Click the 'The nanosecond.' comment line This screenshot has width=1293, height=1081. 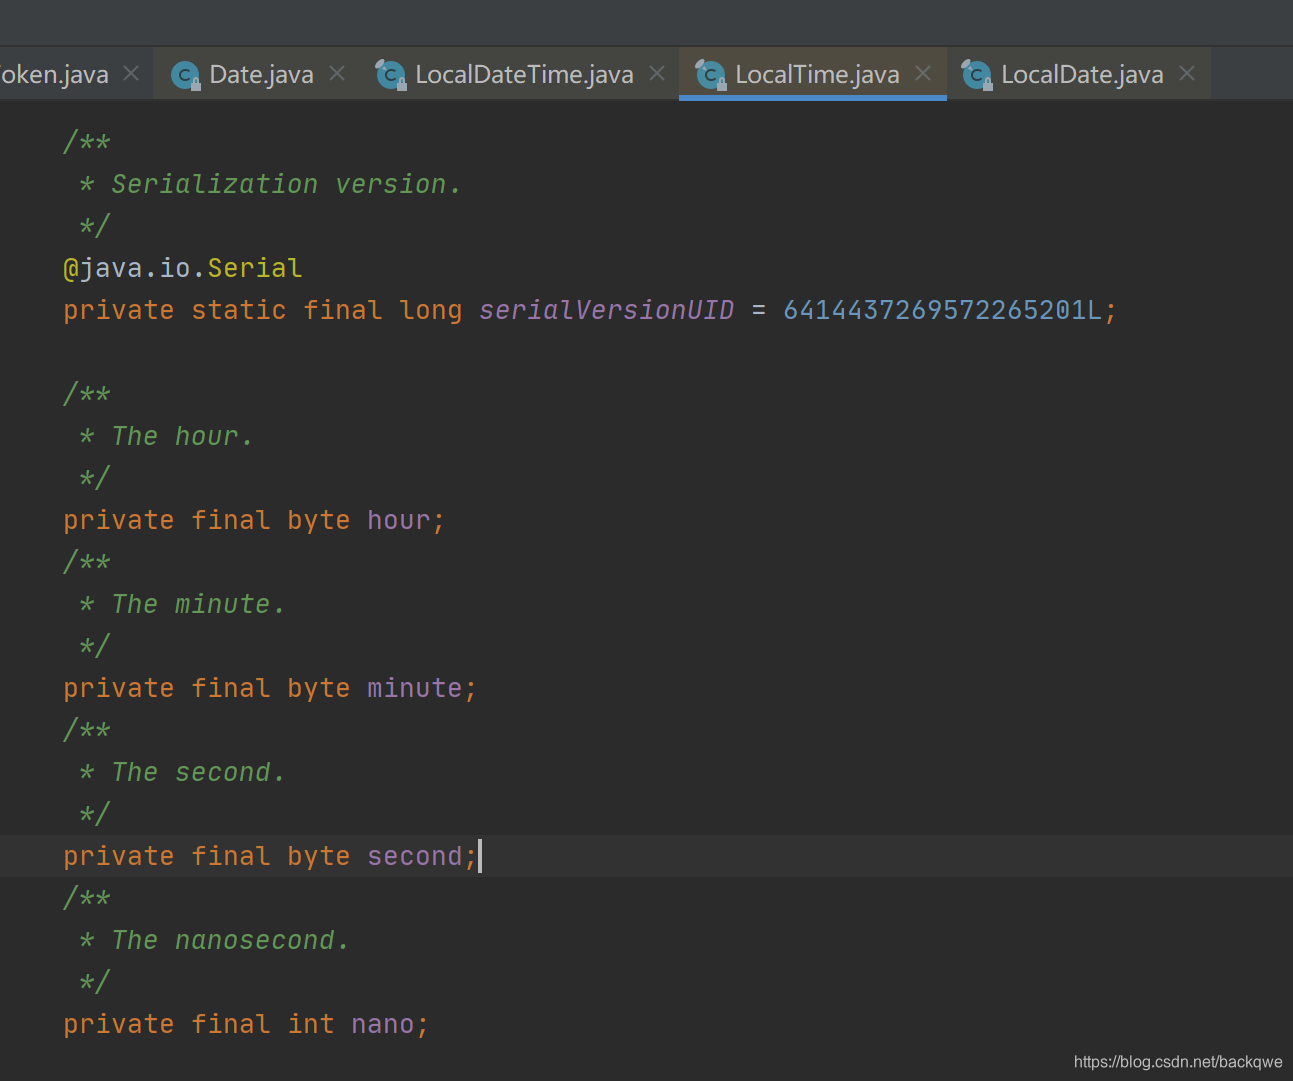(x=230, y=940)
